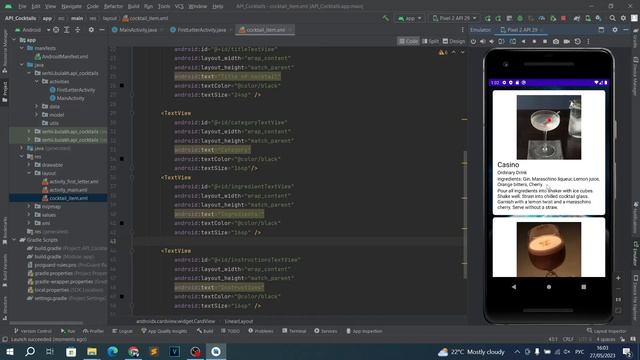Click the emulator power button

point(473,42)
